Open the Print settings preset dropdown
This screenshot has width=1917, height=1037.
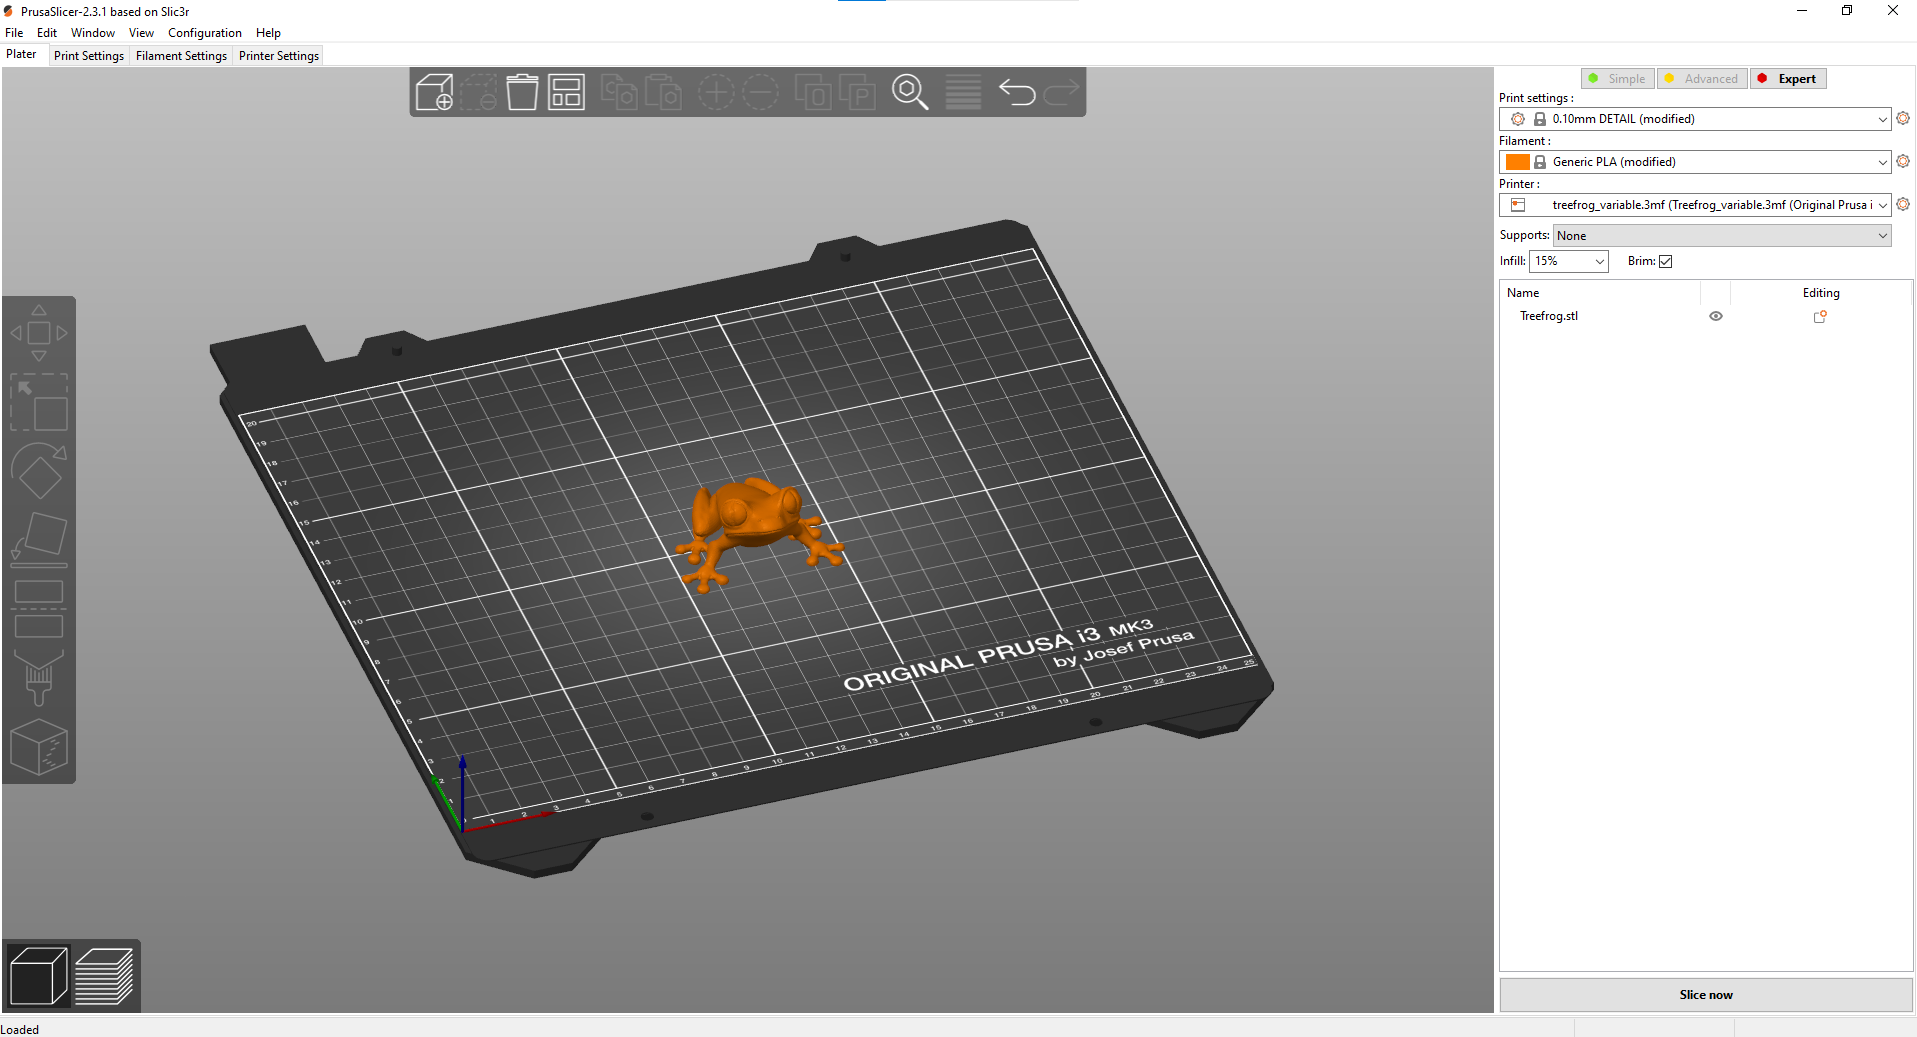point(1695,119)
